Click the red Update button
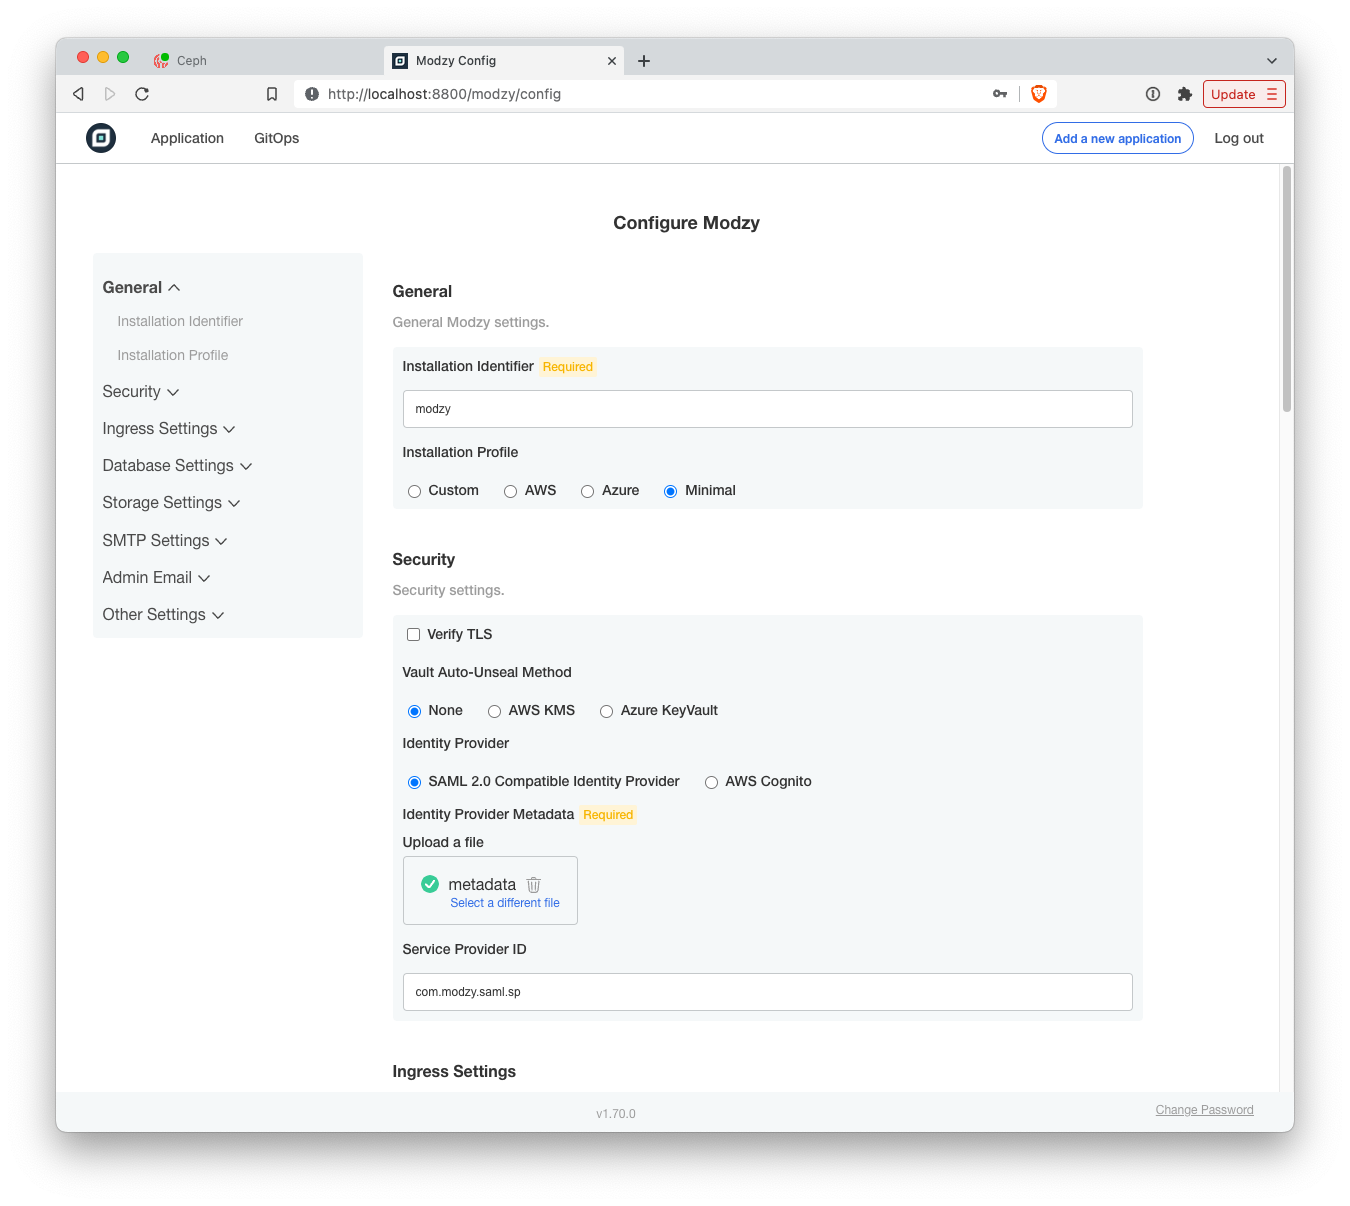Screen dimensions: 1350x1206 (x=1244, y=94)
